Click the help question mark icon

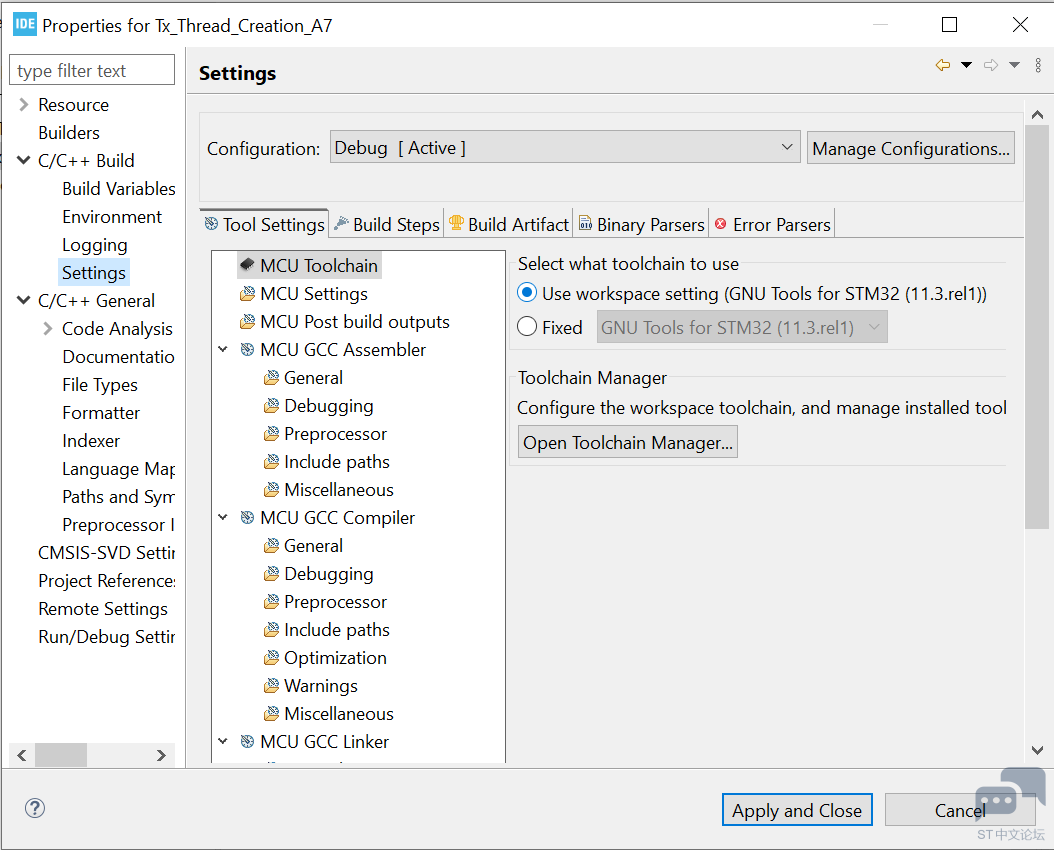(35, 808)
